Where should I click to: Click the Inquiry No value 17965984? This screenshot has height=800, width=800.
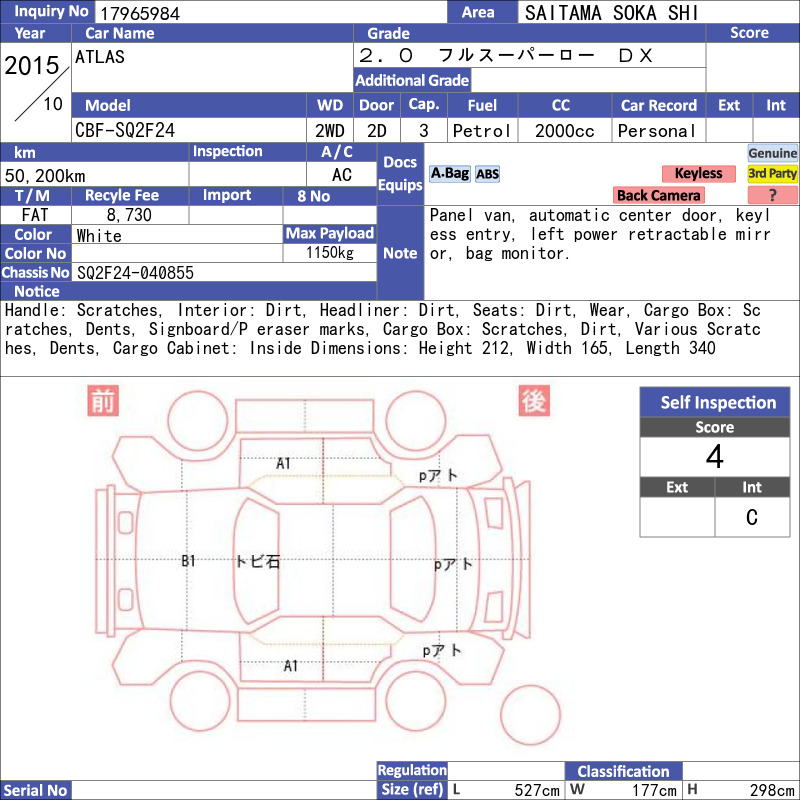tap(140, 13)
